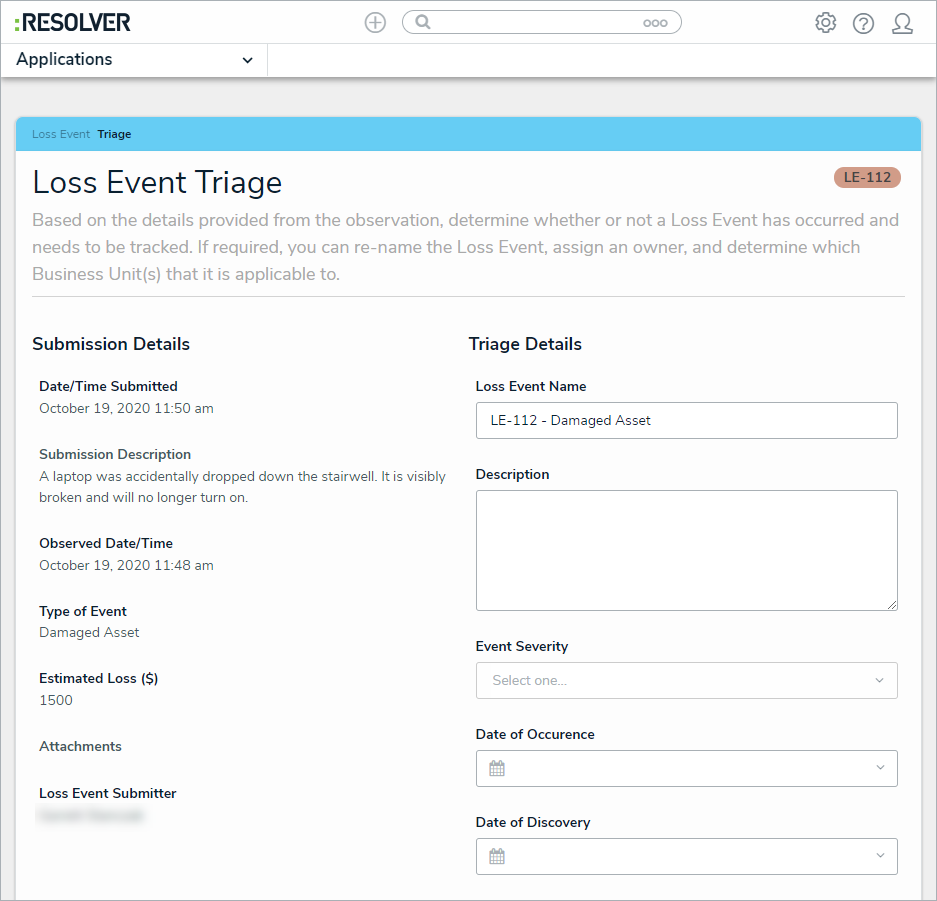
Task: Open advanced search ellipsis in search bar
Action: (655, 23)
